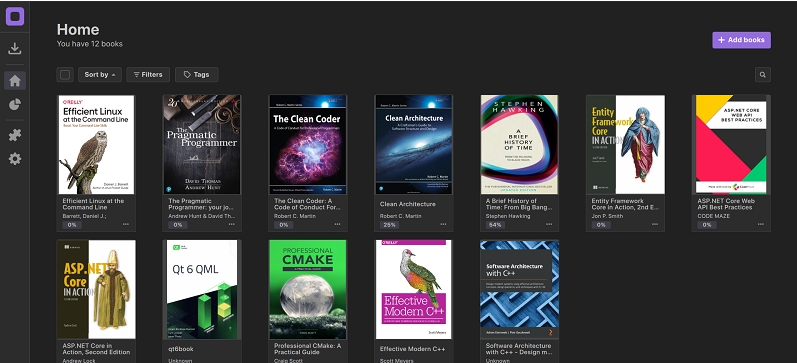Open options dots for ASP.NET Core Web API
Viewport: 797px width, 363px height.
pyautogui.click(x=760, y=224)
